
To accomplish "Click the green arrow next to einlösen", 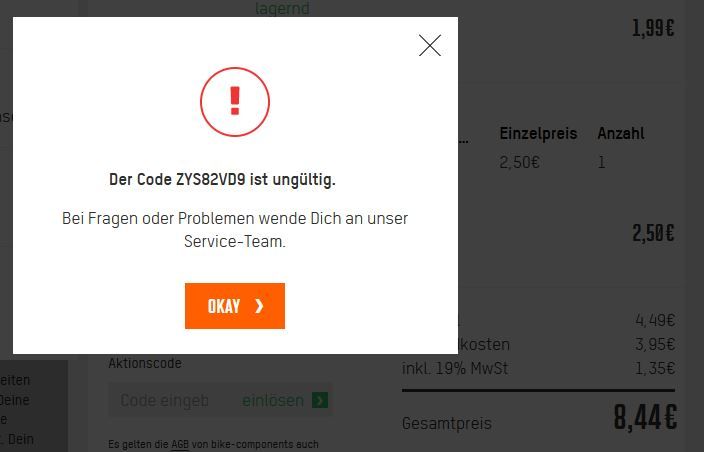I will (x=320, y=400).
